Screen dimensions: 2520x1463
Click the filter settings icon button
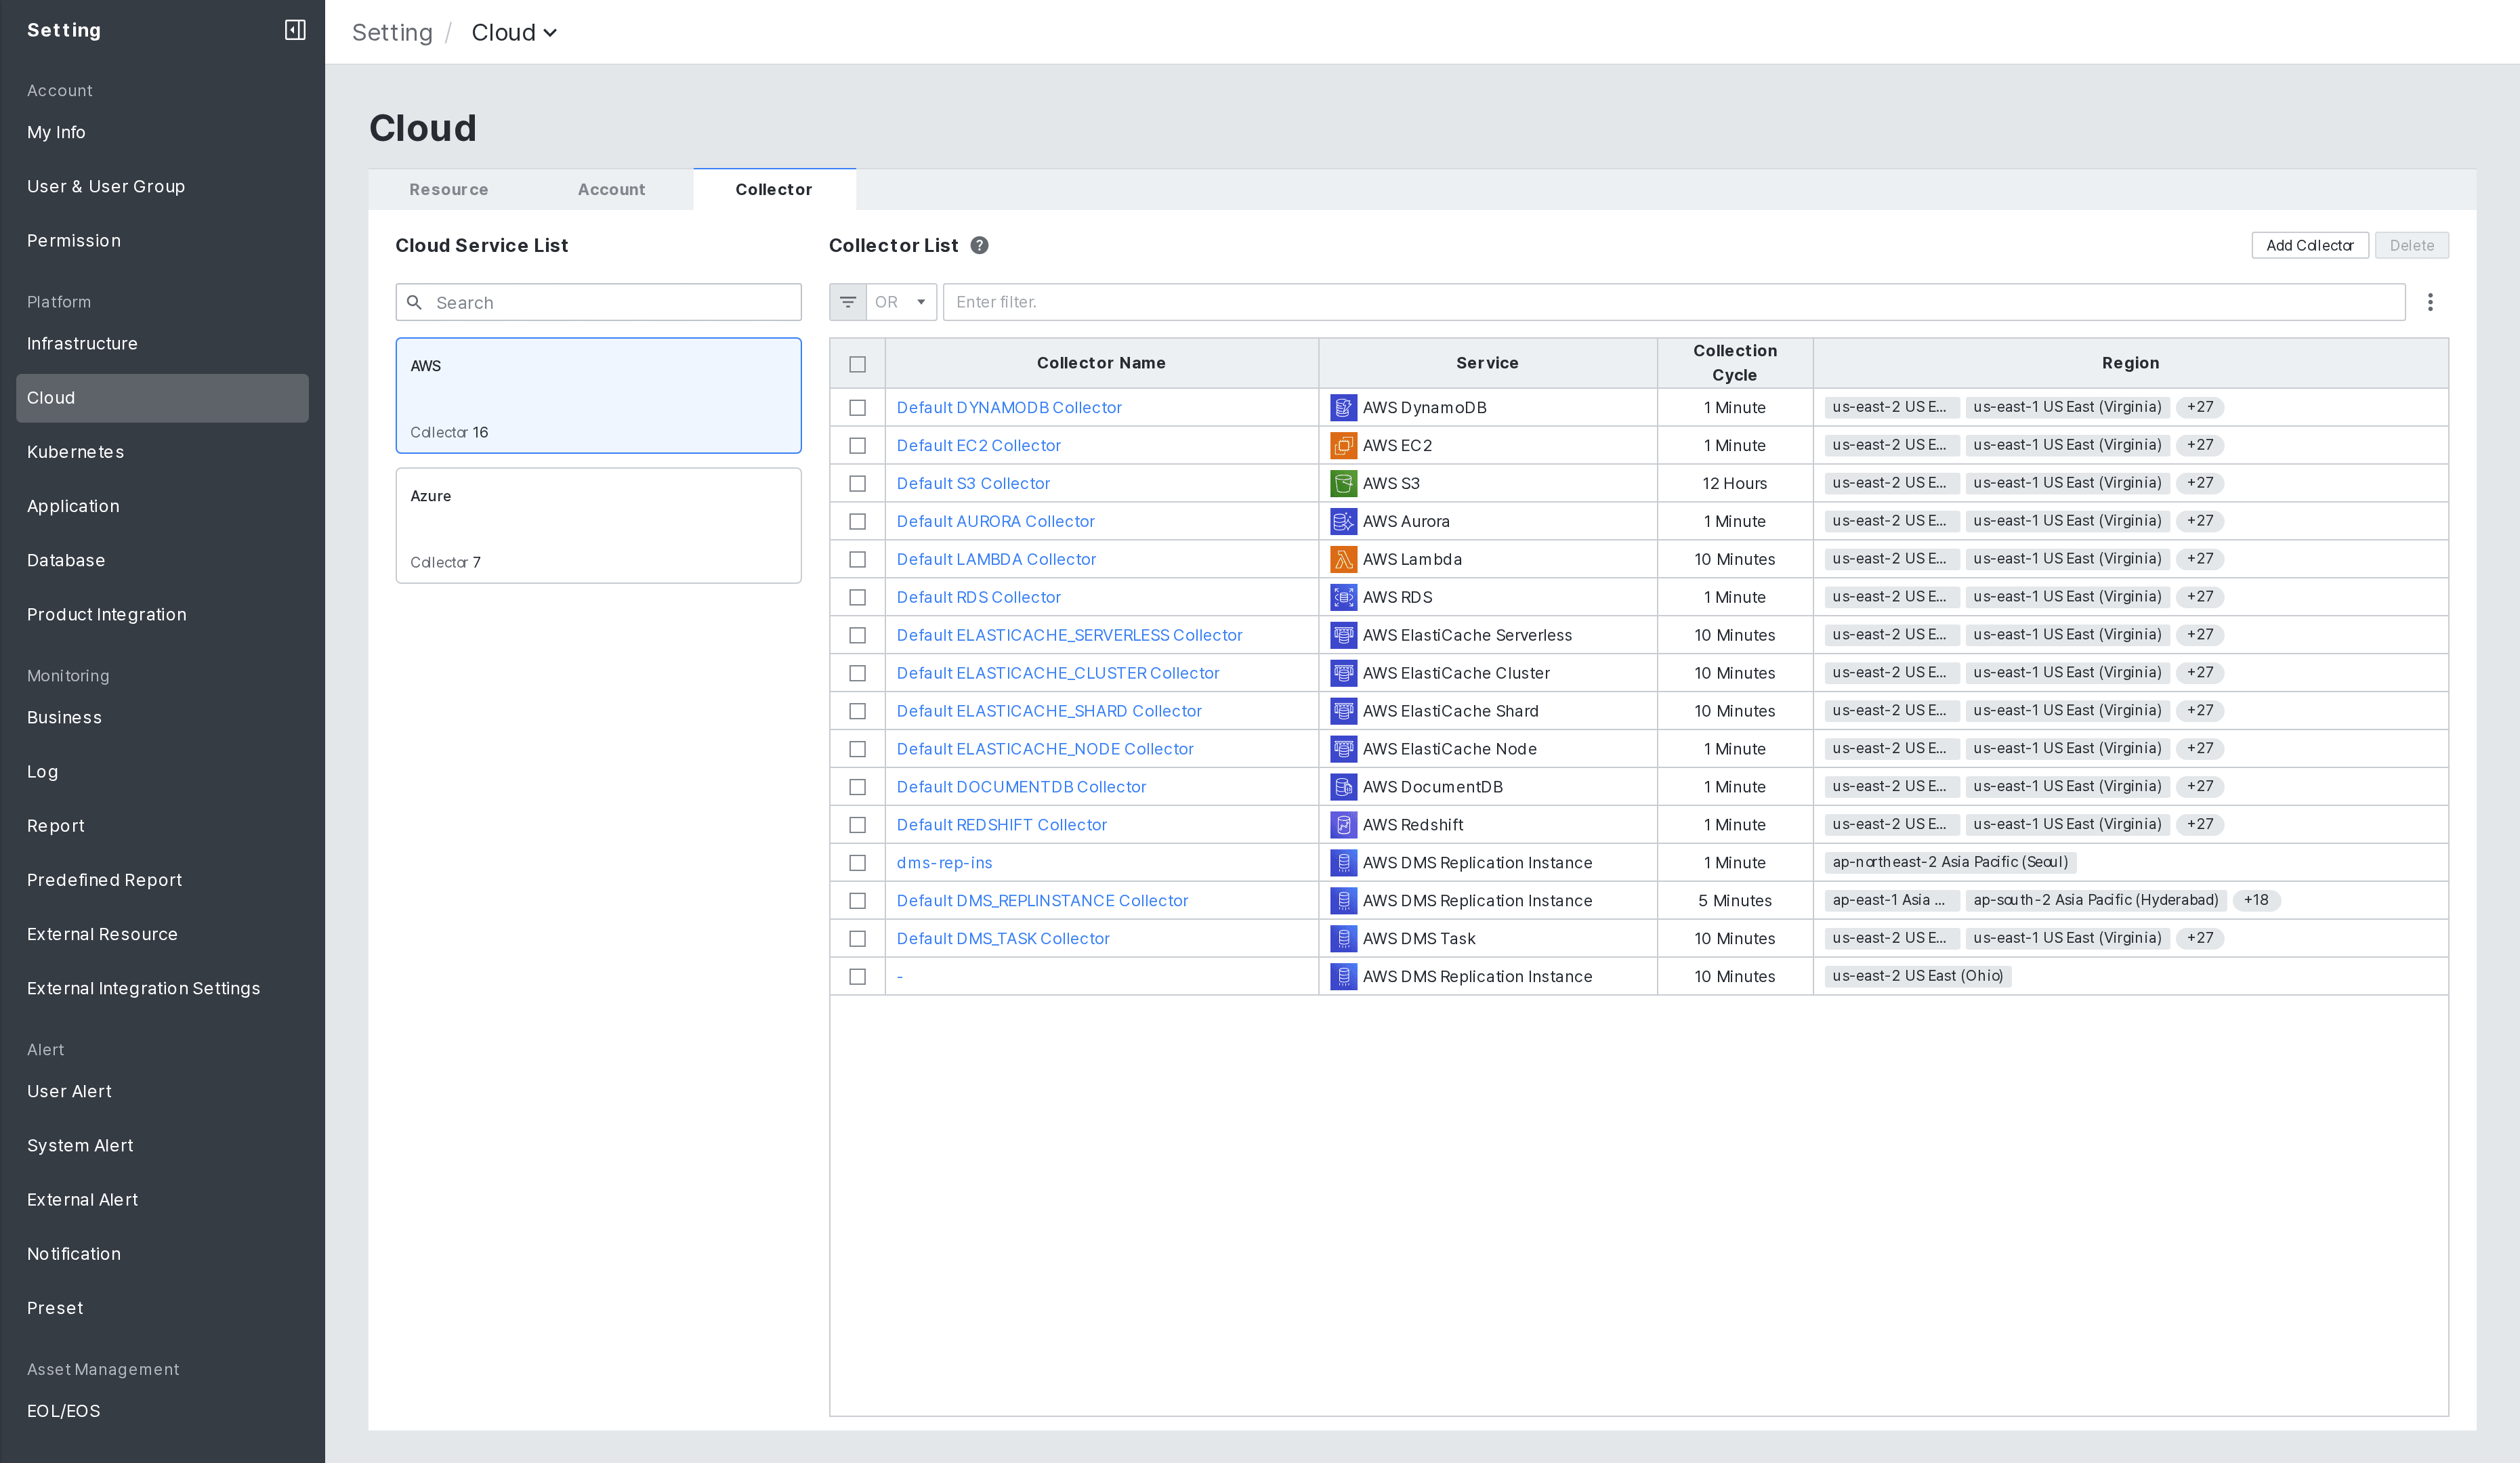847,302
